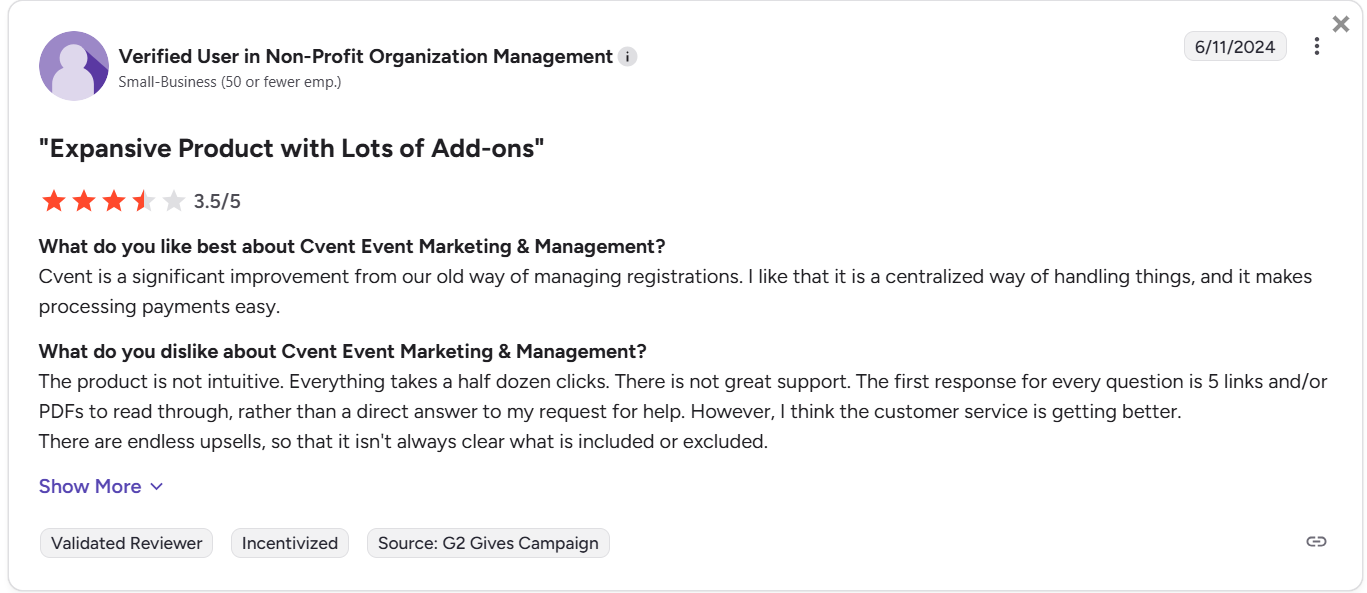Click the copy review link icon
Viewport: 1367px width, 593px height.
coord(1316,542)
